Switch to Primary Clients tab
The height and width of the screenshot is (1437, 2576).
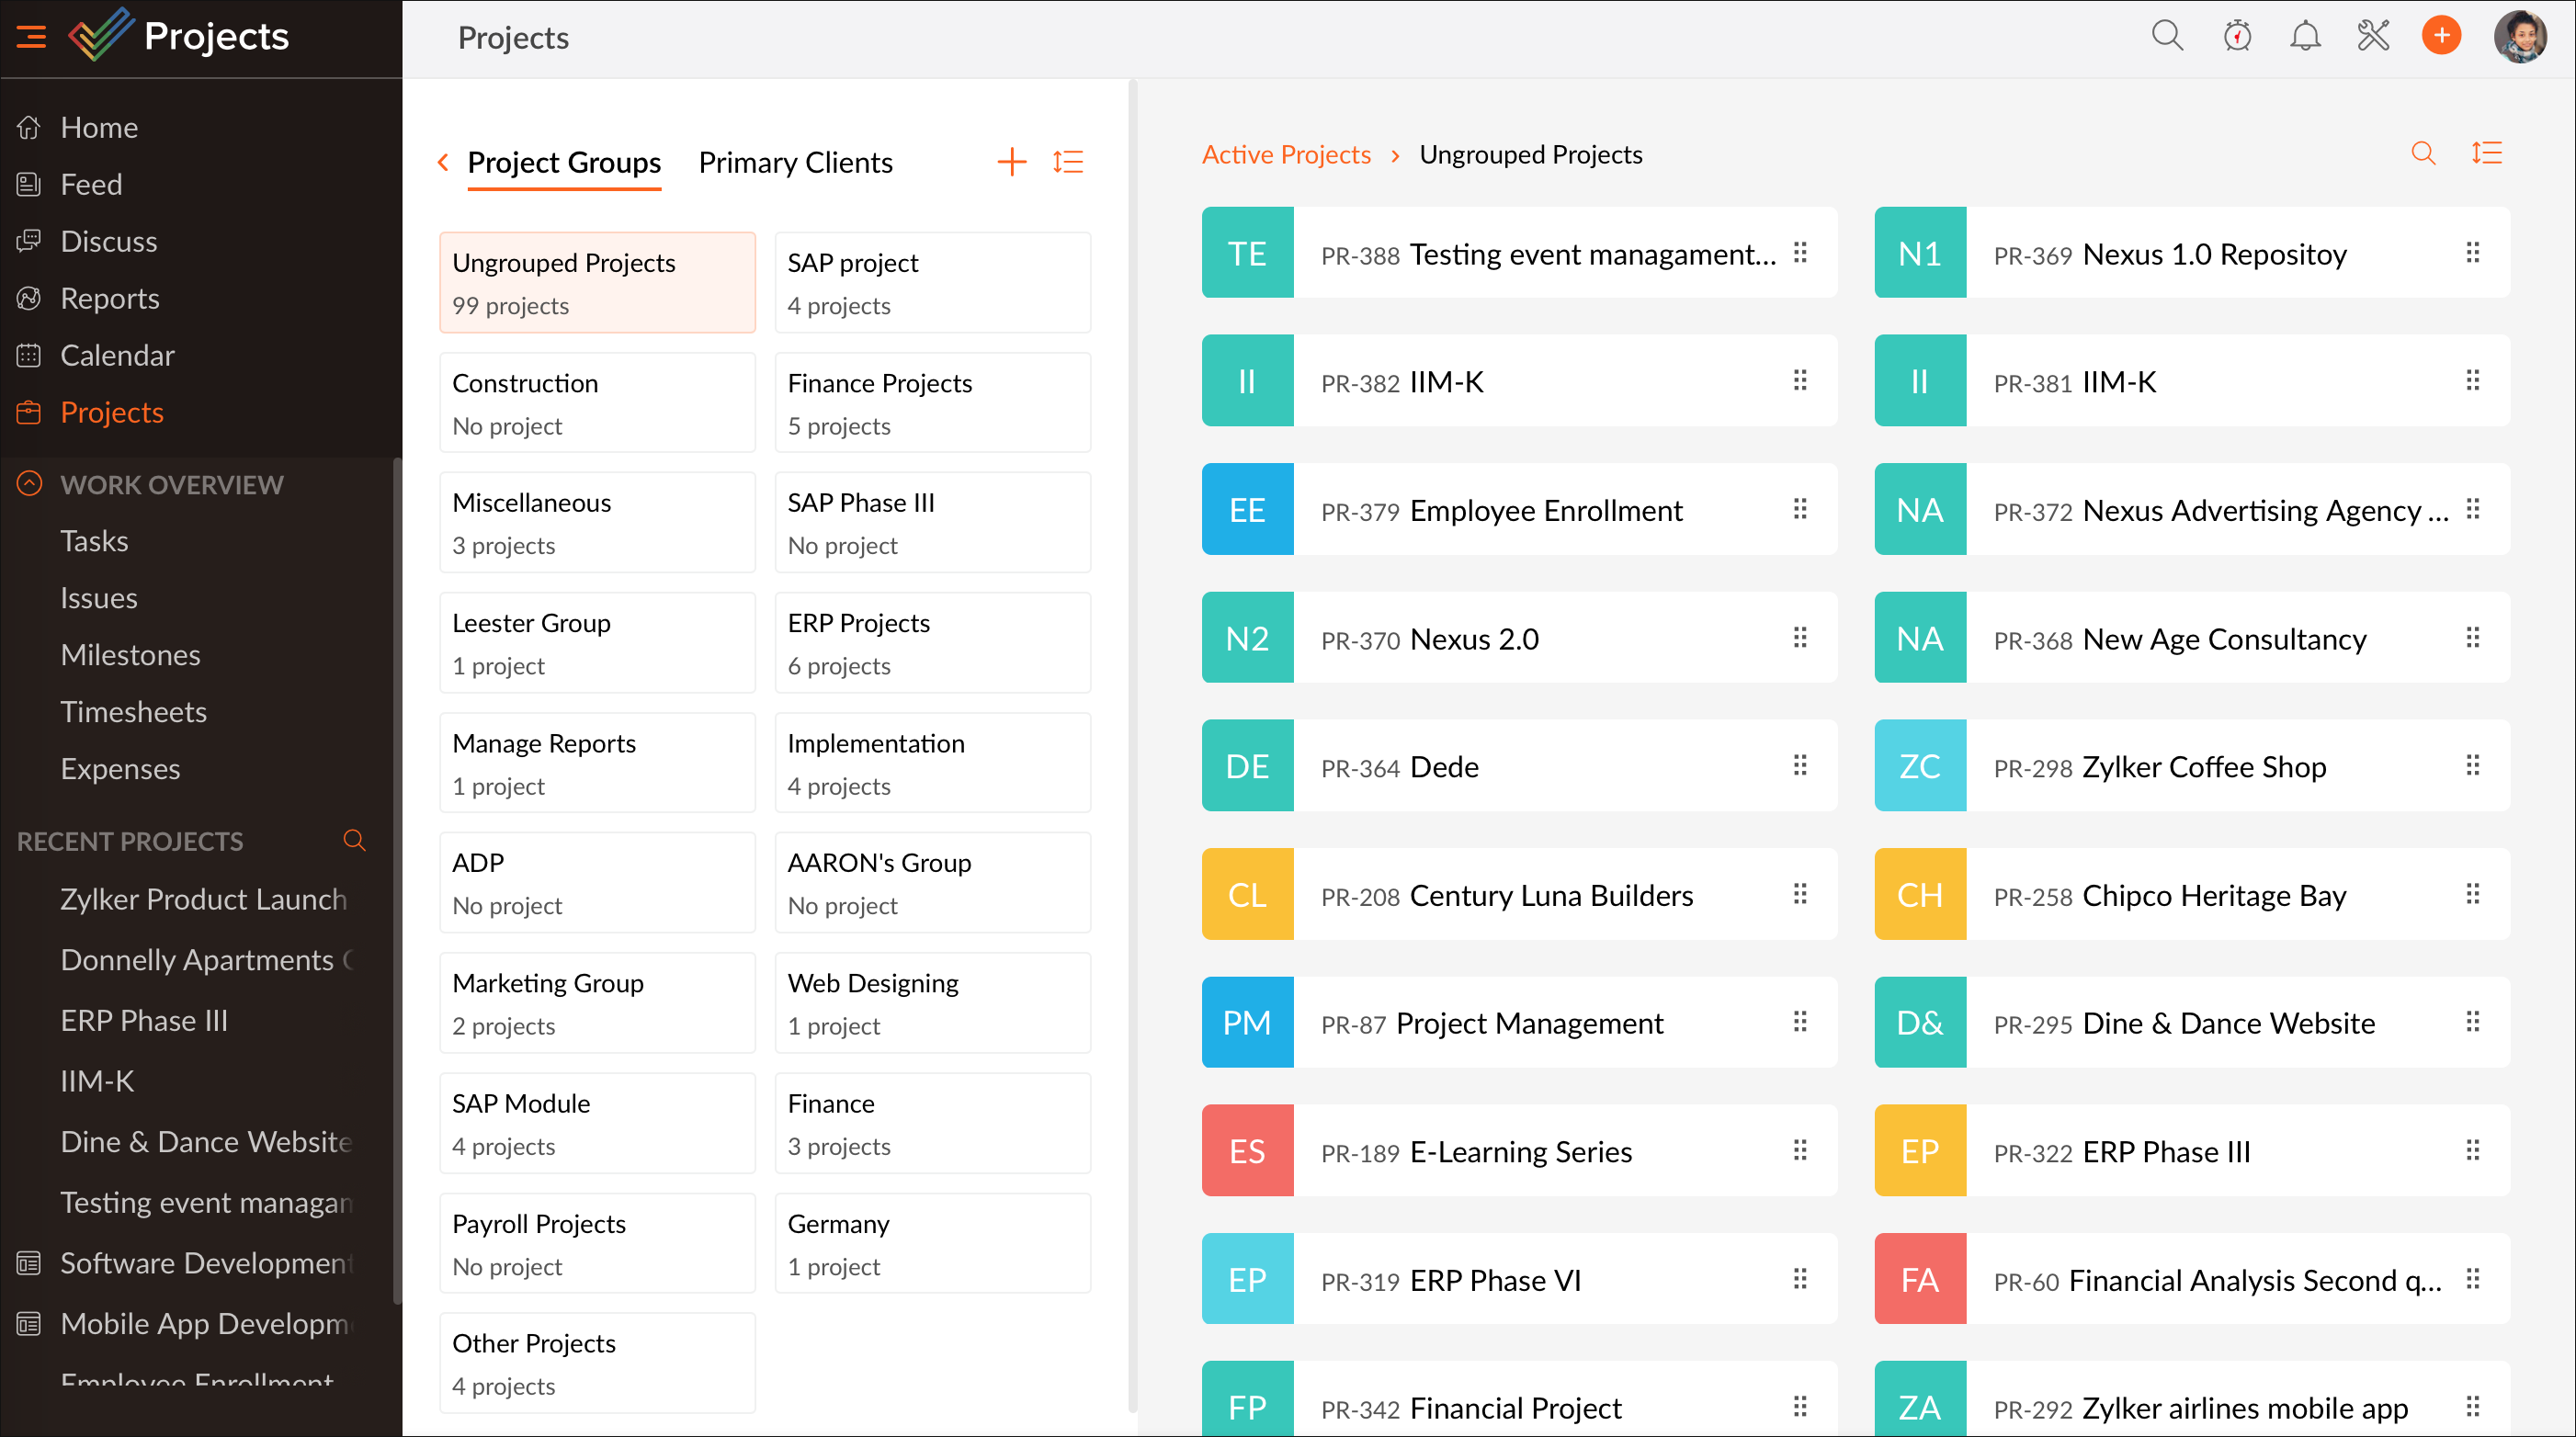click(x=795, y=162)
